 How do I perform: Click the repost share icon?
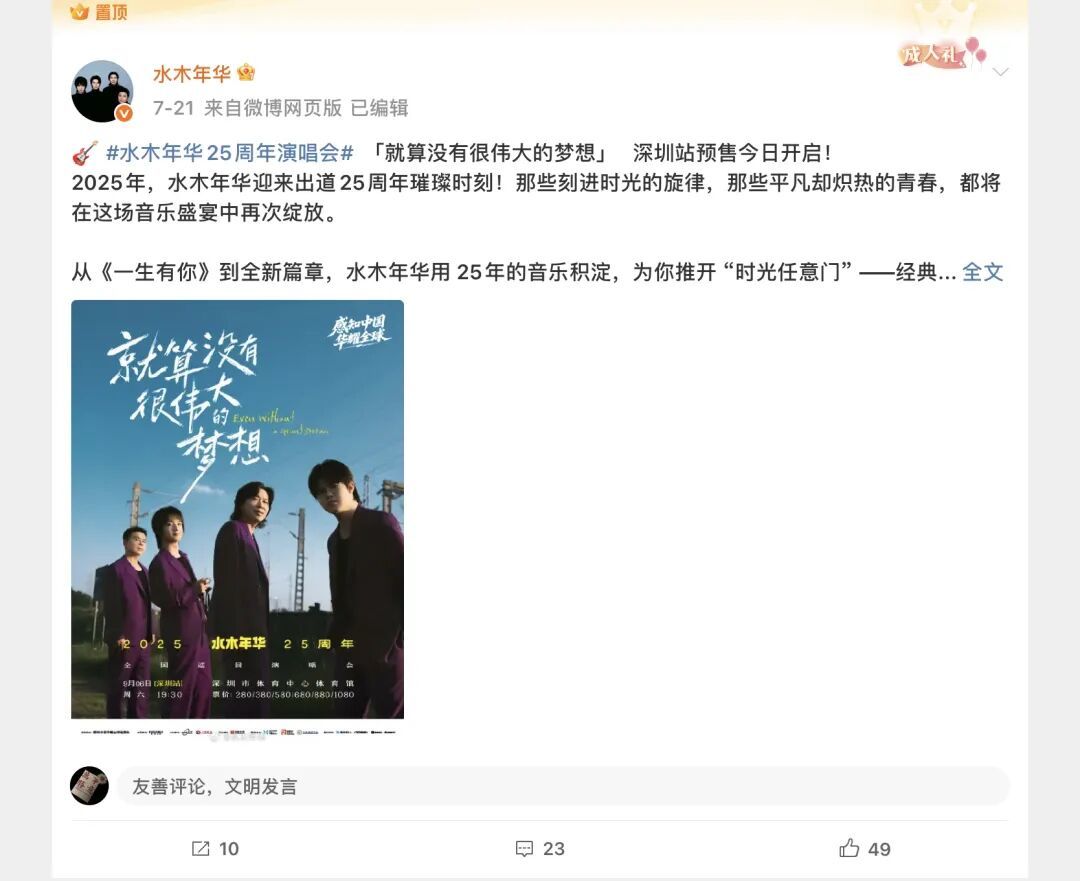click(x=200, y=849)
